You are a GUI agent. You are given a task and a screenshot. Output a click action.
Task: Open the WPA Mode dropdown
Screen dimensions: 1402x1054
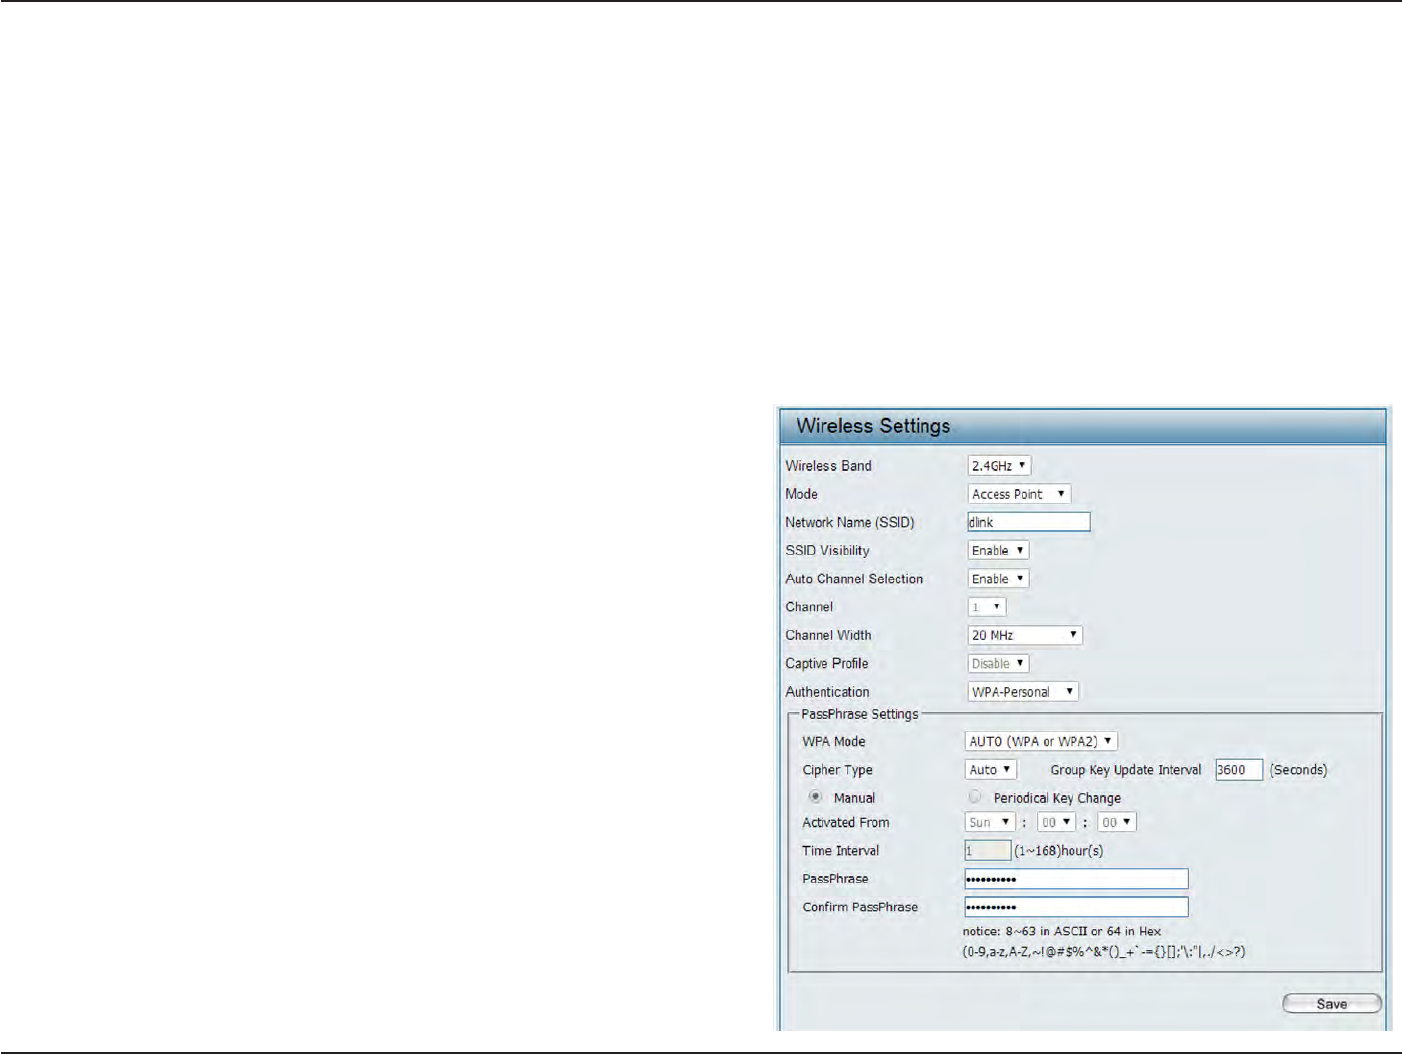(x=1041, y=742)
